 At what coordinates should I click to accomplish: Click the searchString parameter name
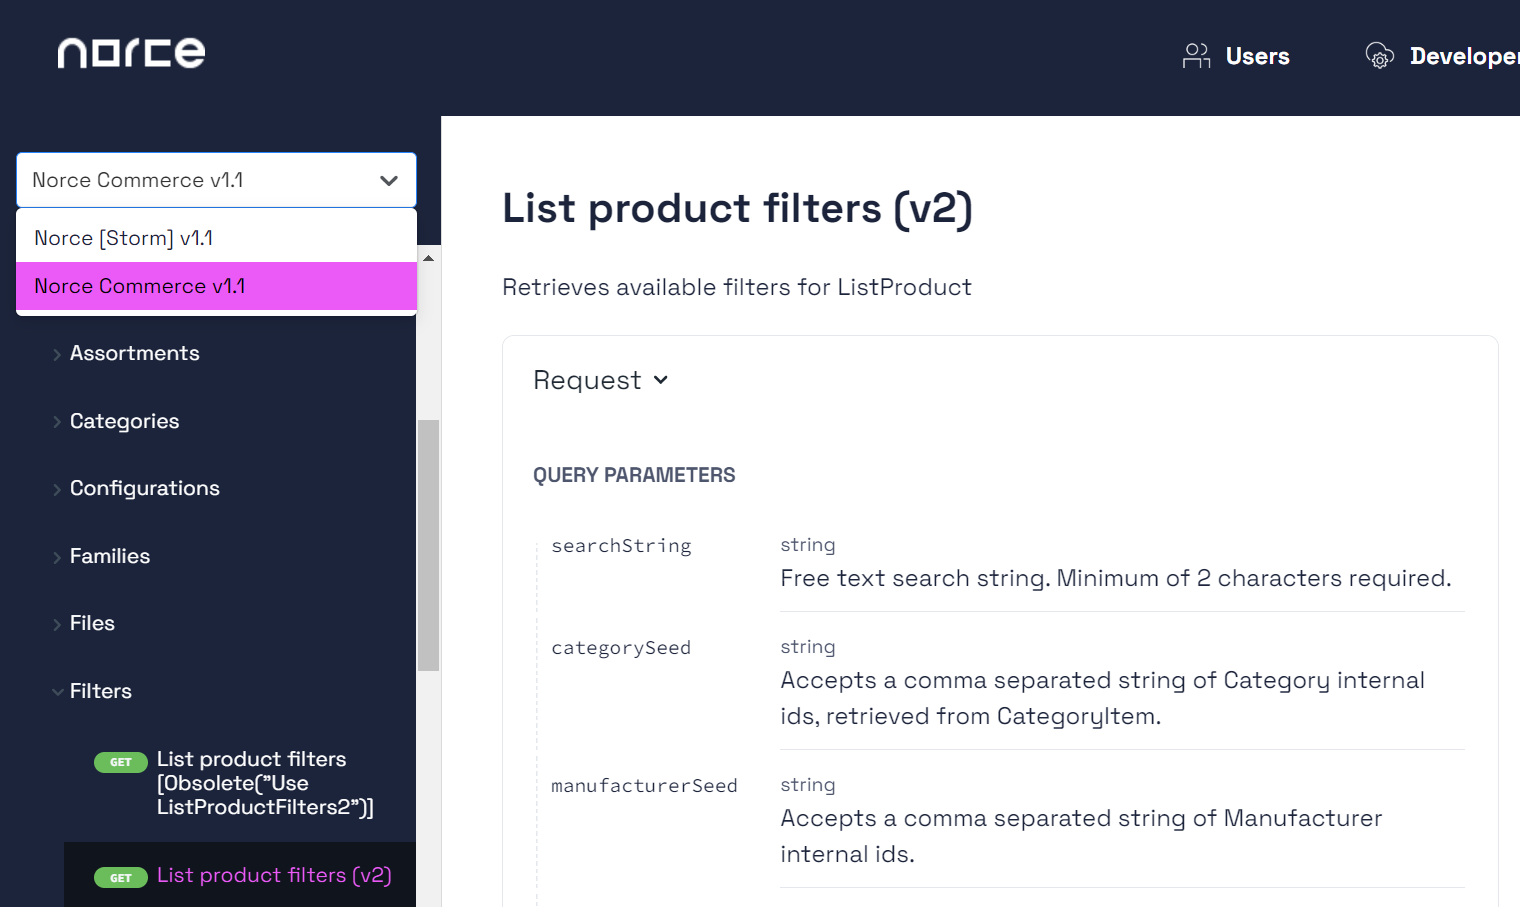click(x=621, y=546)
